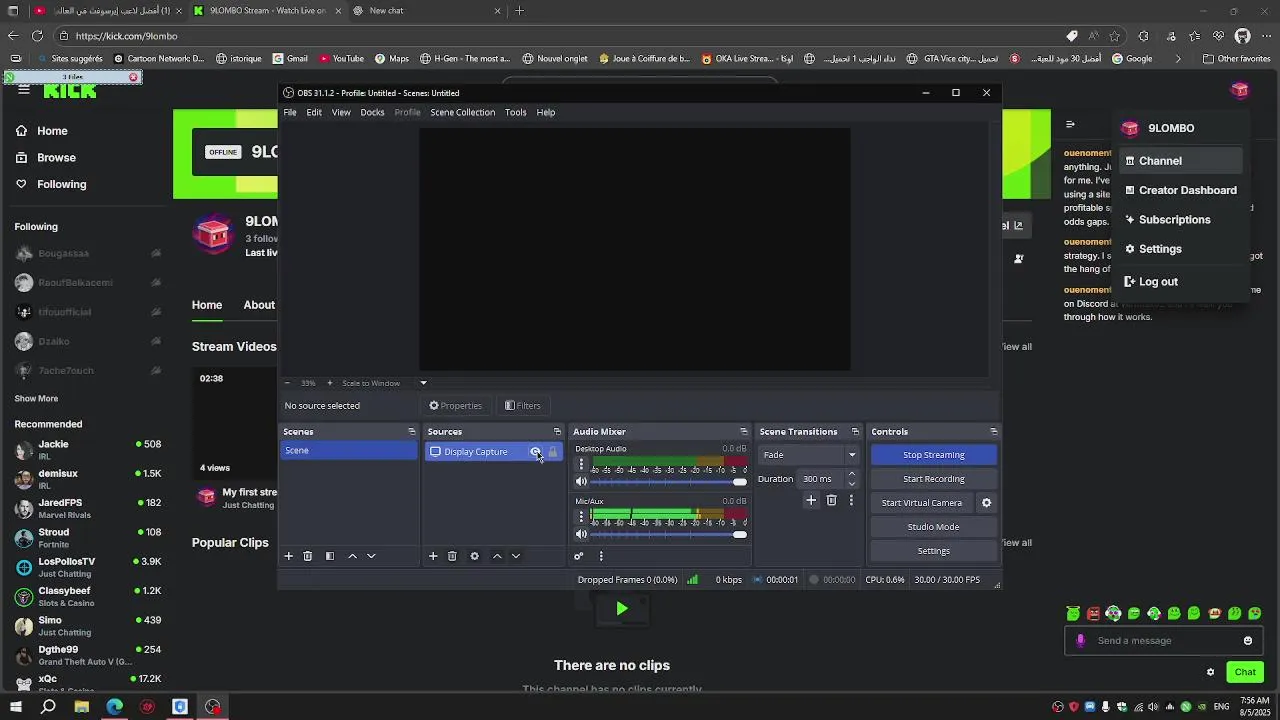The height and width of the screenshot is (720, 1280).
Task: Open Fade transition dropdown
Action: pyautogui.click(x=810, y=455)
